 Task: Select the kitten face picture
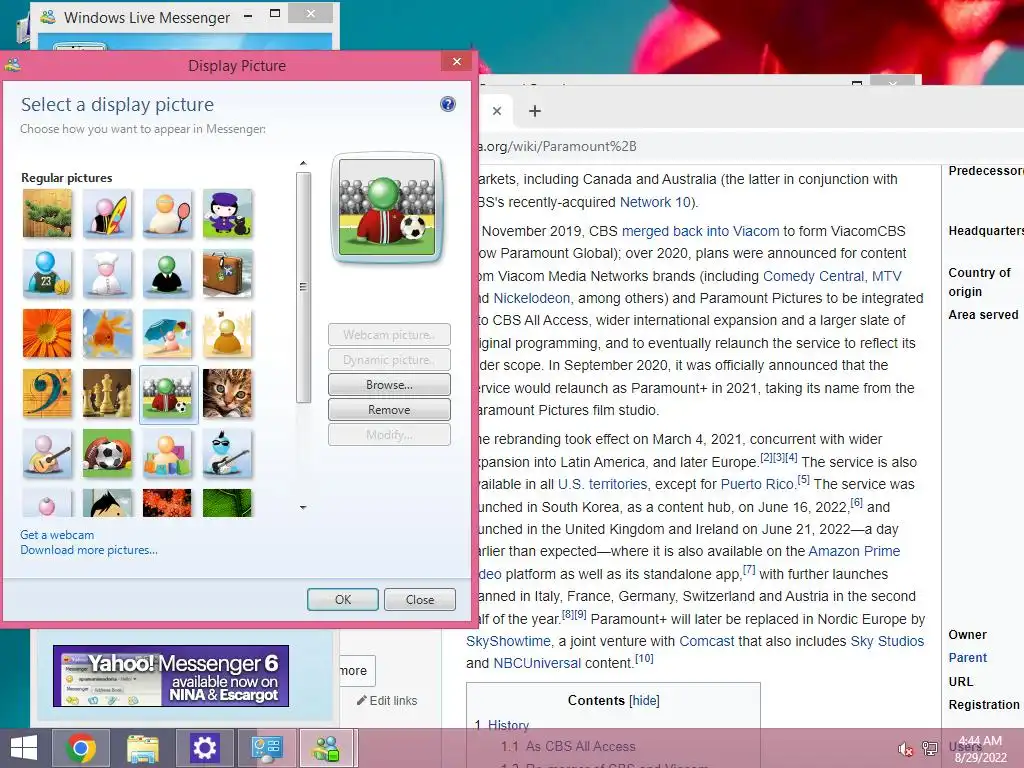point(227,394)
